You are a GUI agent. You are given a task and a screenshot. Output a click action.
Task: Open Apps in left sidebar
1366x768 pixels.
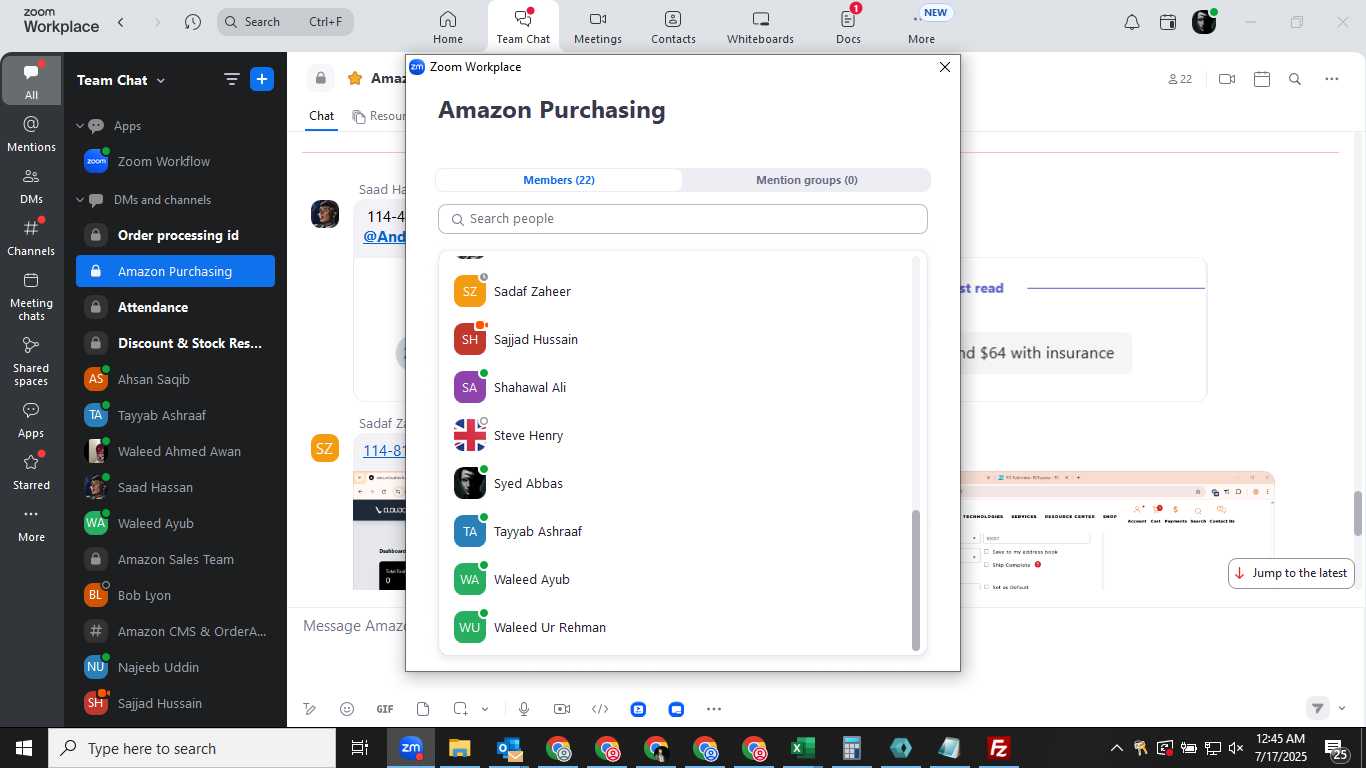(31, 420)
